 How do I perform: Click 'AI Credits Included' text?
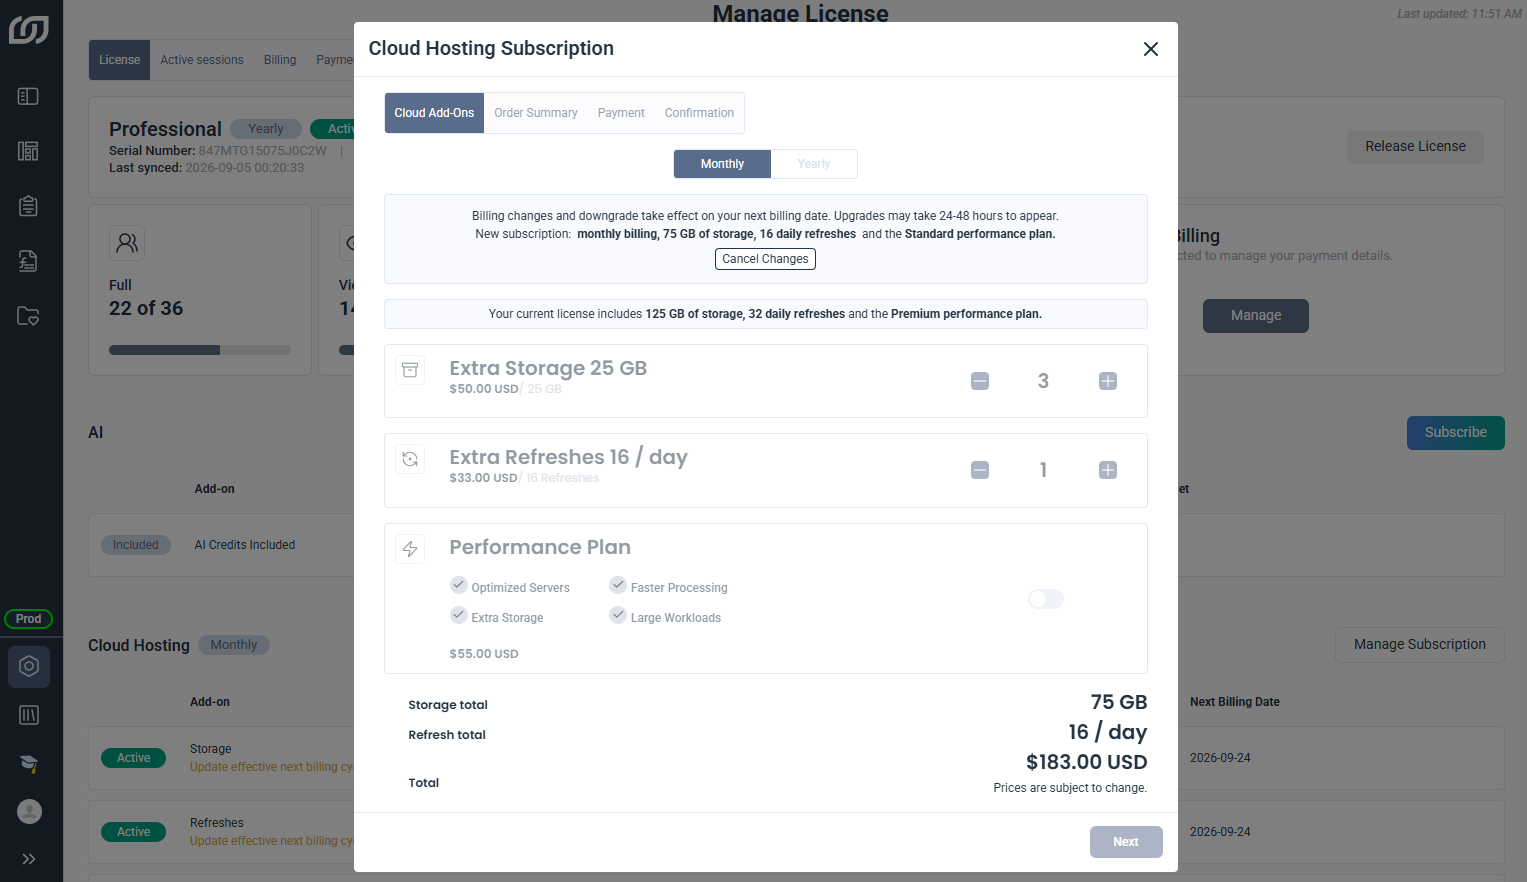point(245,545)
